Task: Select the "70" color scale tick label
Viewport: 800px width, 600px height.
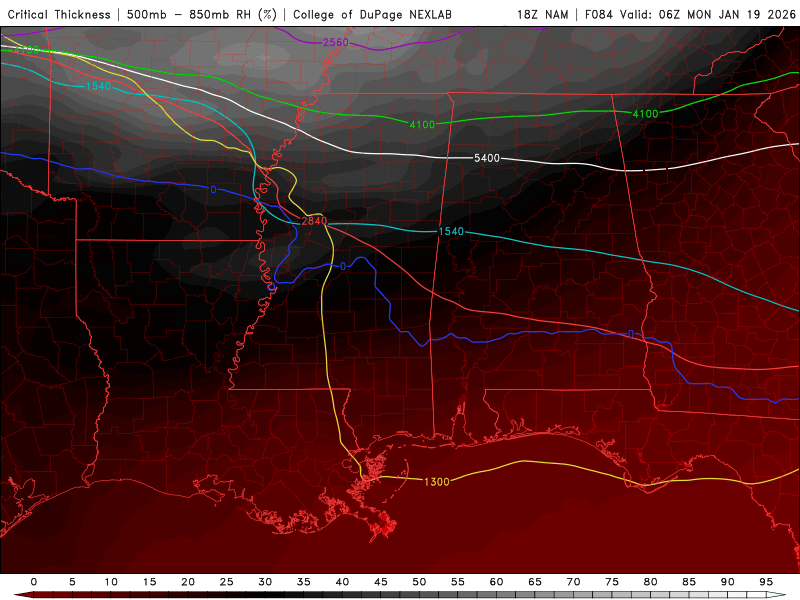Action: click(573, 582)
